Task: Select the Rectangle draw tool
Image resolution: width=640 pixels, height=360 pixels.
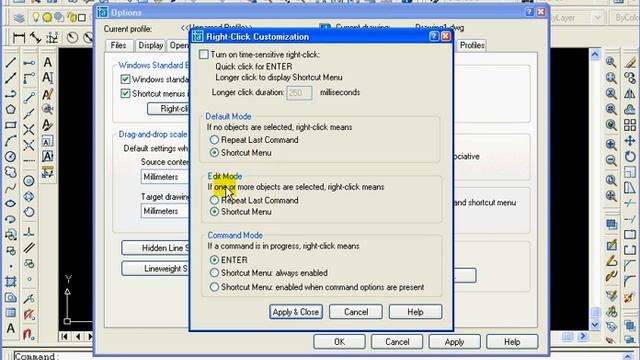Action: point(11,125)
